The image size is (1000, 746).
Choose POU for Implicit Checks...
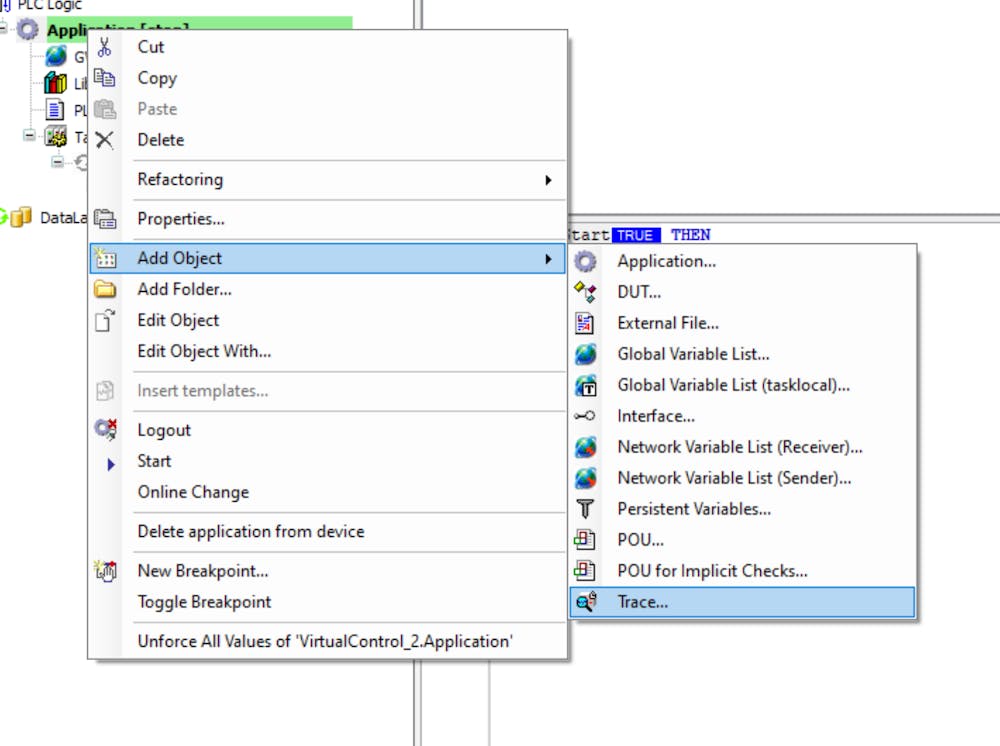point(712,571)
